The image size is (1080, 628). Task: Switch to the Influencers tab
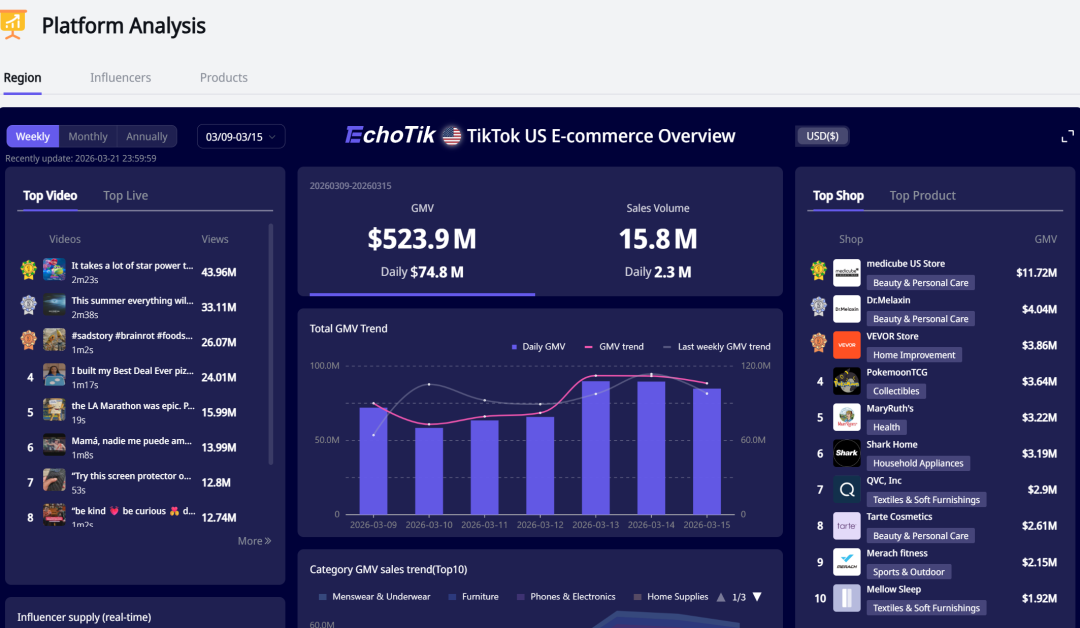tap(120, 78)
